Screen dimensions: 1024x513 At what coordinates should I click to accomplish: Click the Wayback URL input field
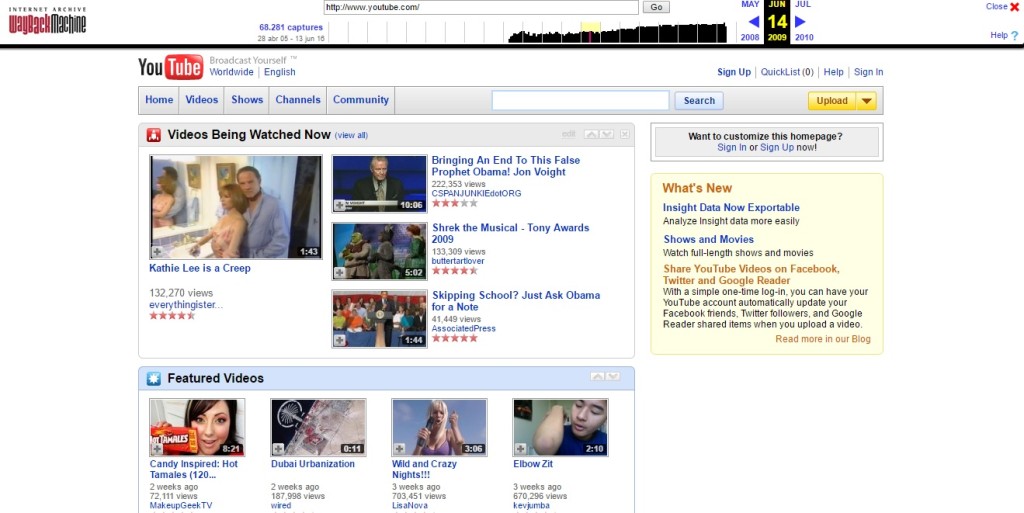tap(481, 7)
